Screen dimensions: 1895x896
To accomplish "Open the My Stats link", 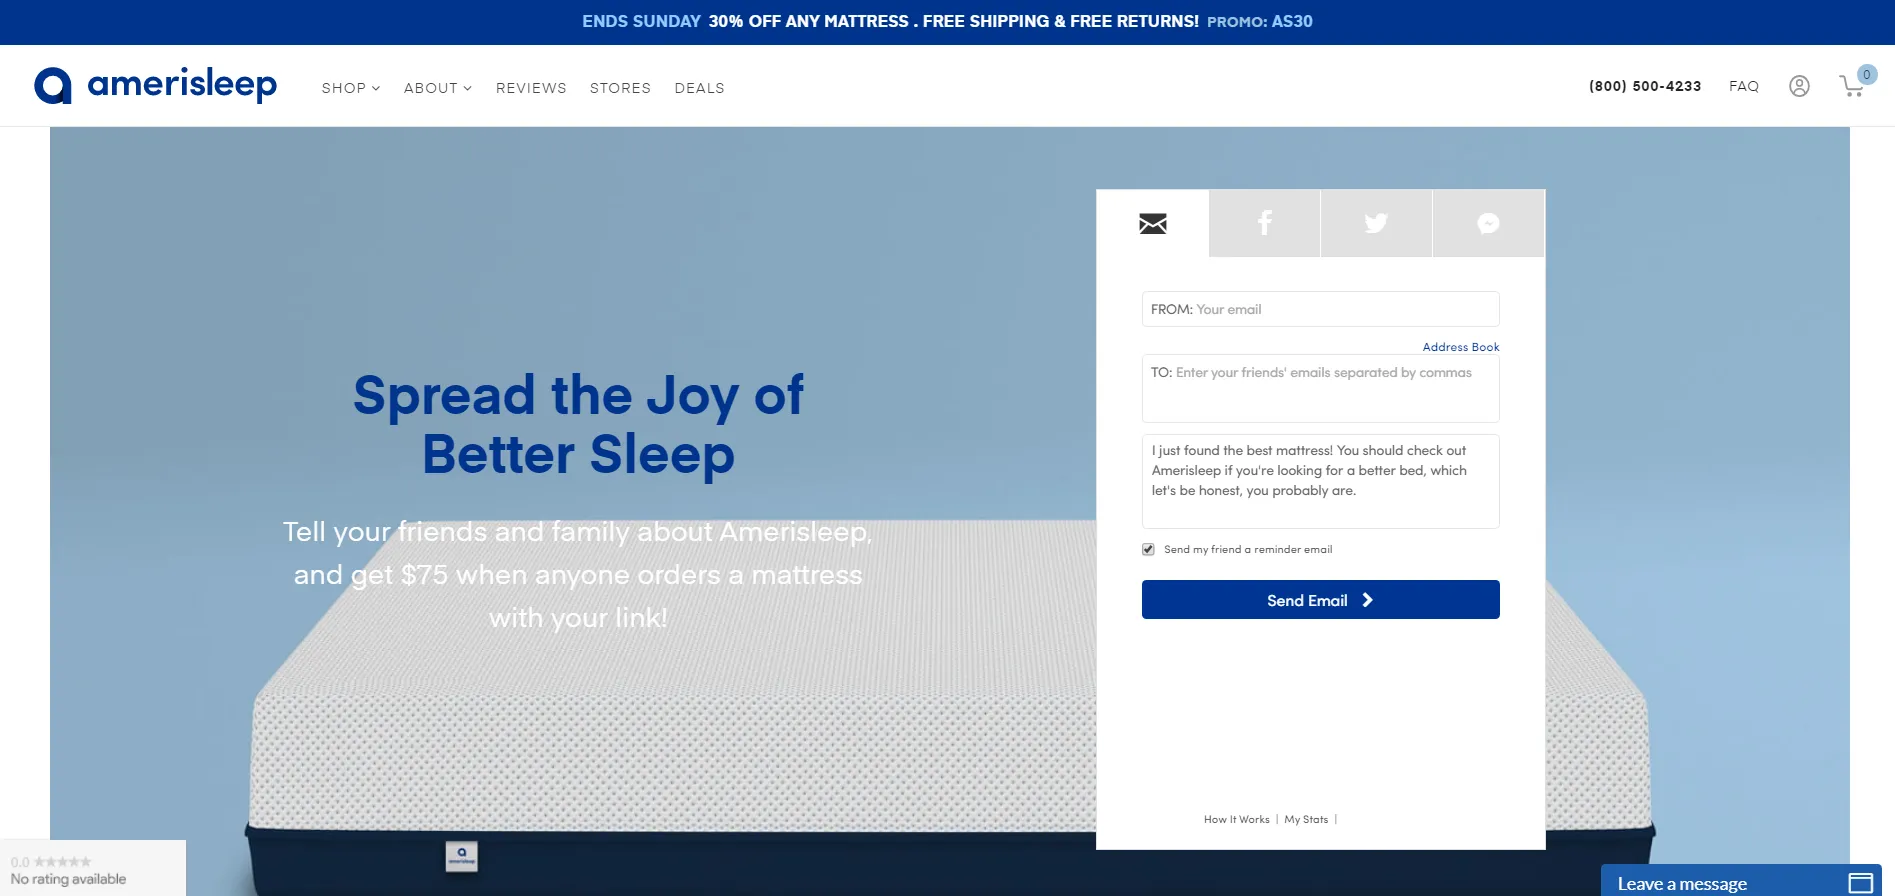I will tap(1306, 819).
